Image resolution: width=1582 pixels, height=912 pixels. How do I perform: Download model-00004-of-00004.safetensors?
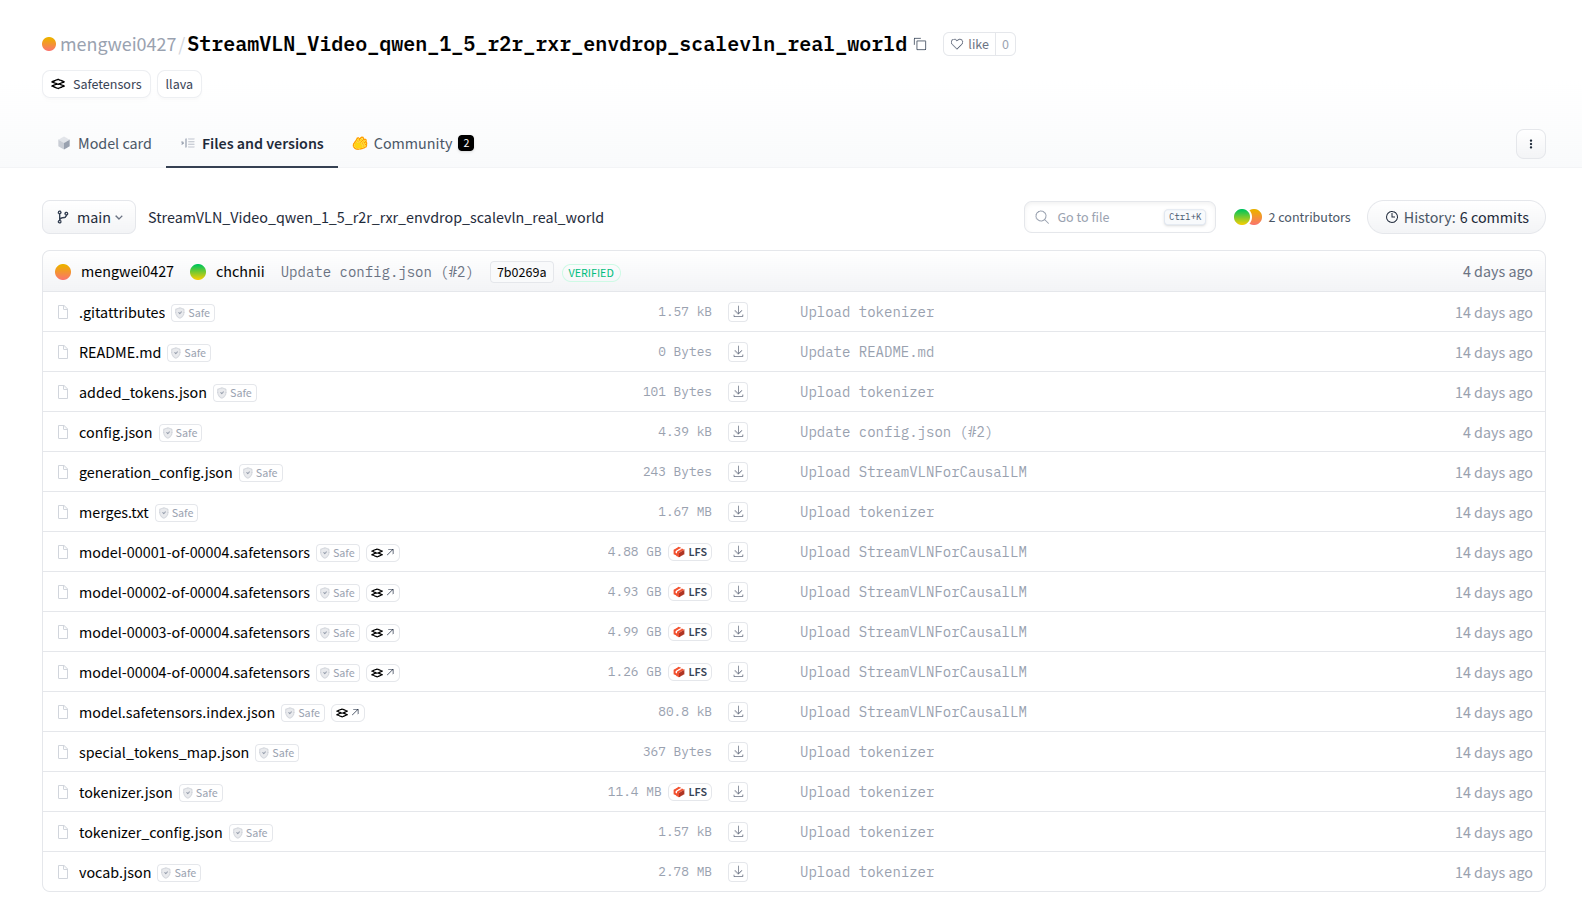(x=738, y=672)
